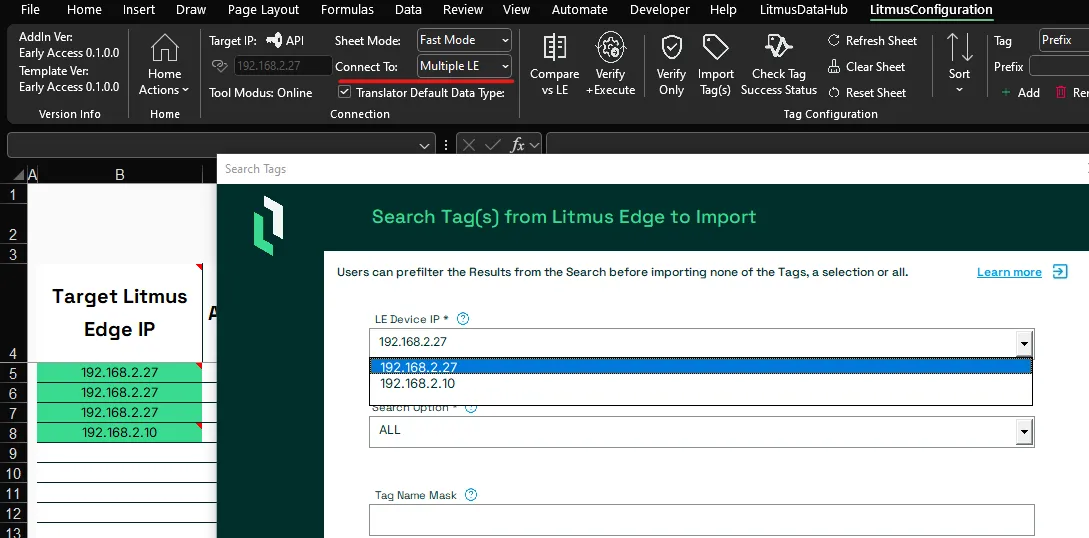Expand the fx dropdown chevron
The image size is (1089, 538).
tap(534, 145)
